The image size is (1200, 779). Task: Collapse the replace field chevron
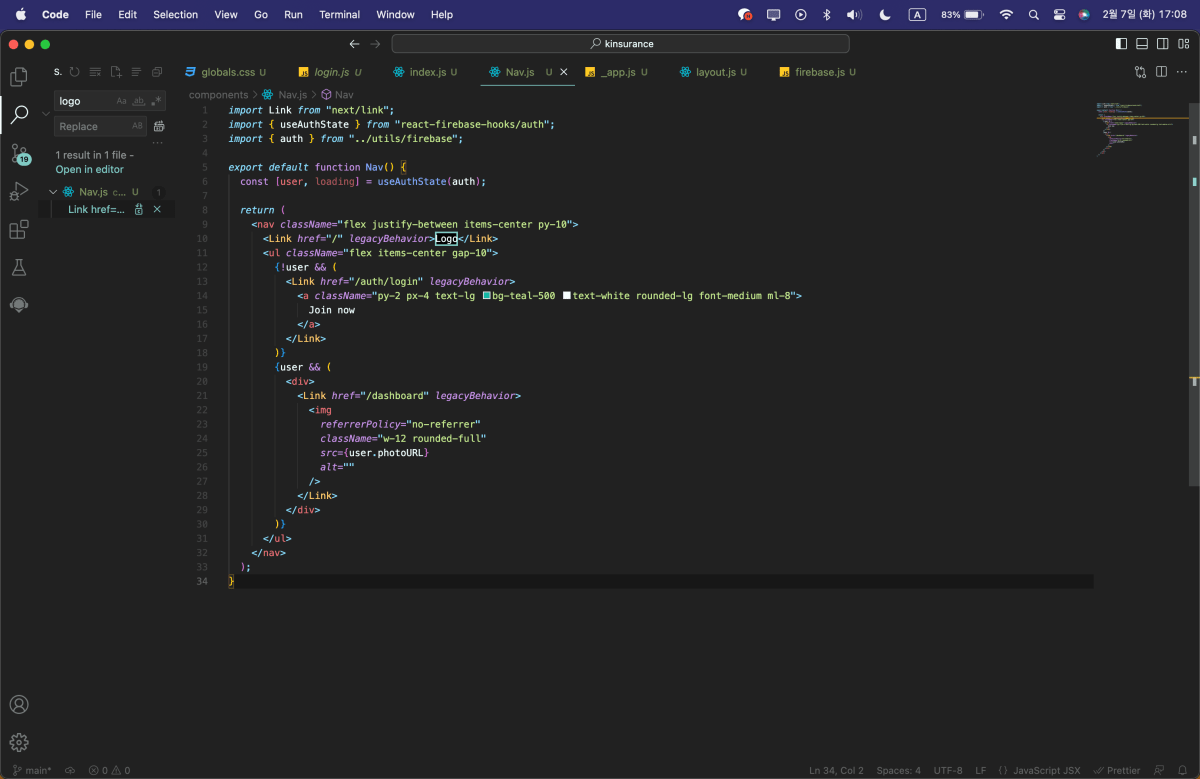point(46,113)
